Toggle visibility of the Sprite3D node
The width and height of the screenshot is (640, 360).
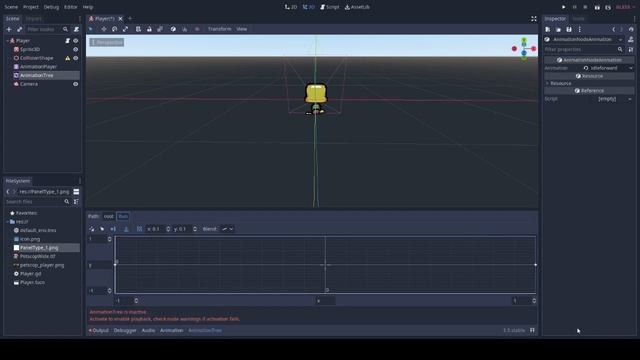(76, 49)
